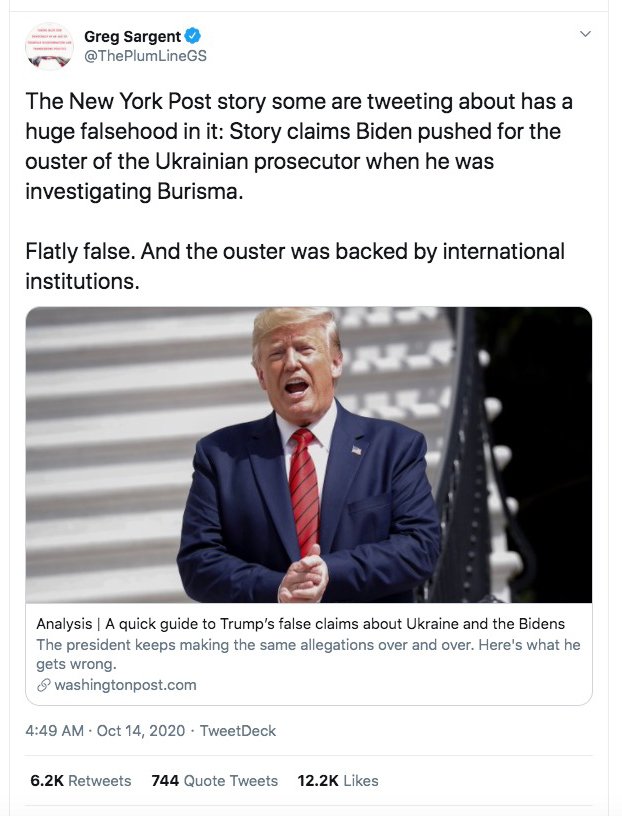The image size is (622, 816).
Task: View the 6.2K Retweets list
Action: tap(80, 780)
